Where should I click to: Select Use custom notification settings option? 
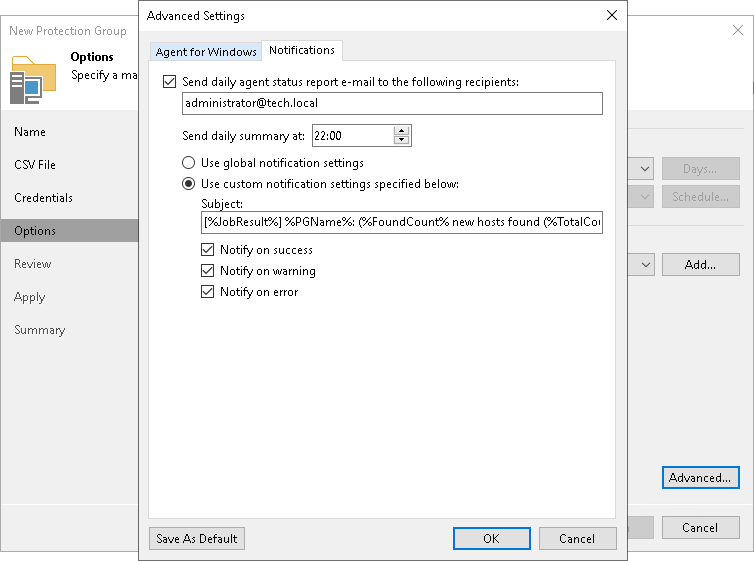click(x=188, y=184)
